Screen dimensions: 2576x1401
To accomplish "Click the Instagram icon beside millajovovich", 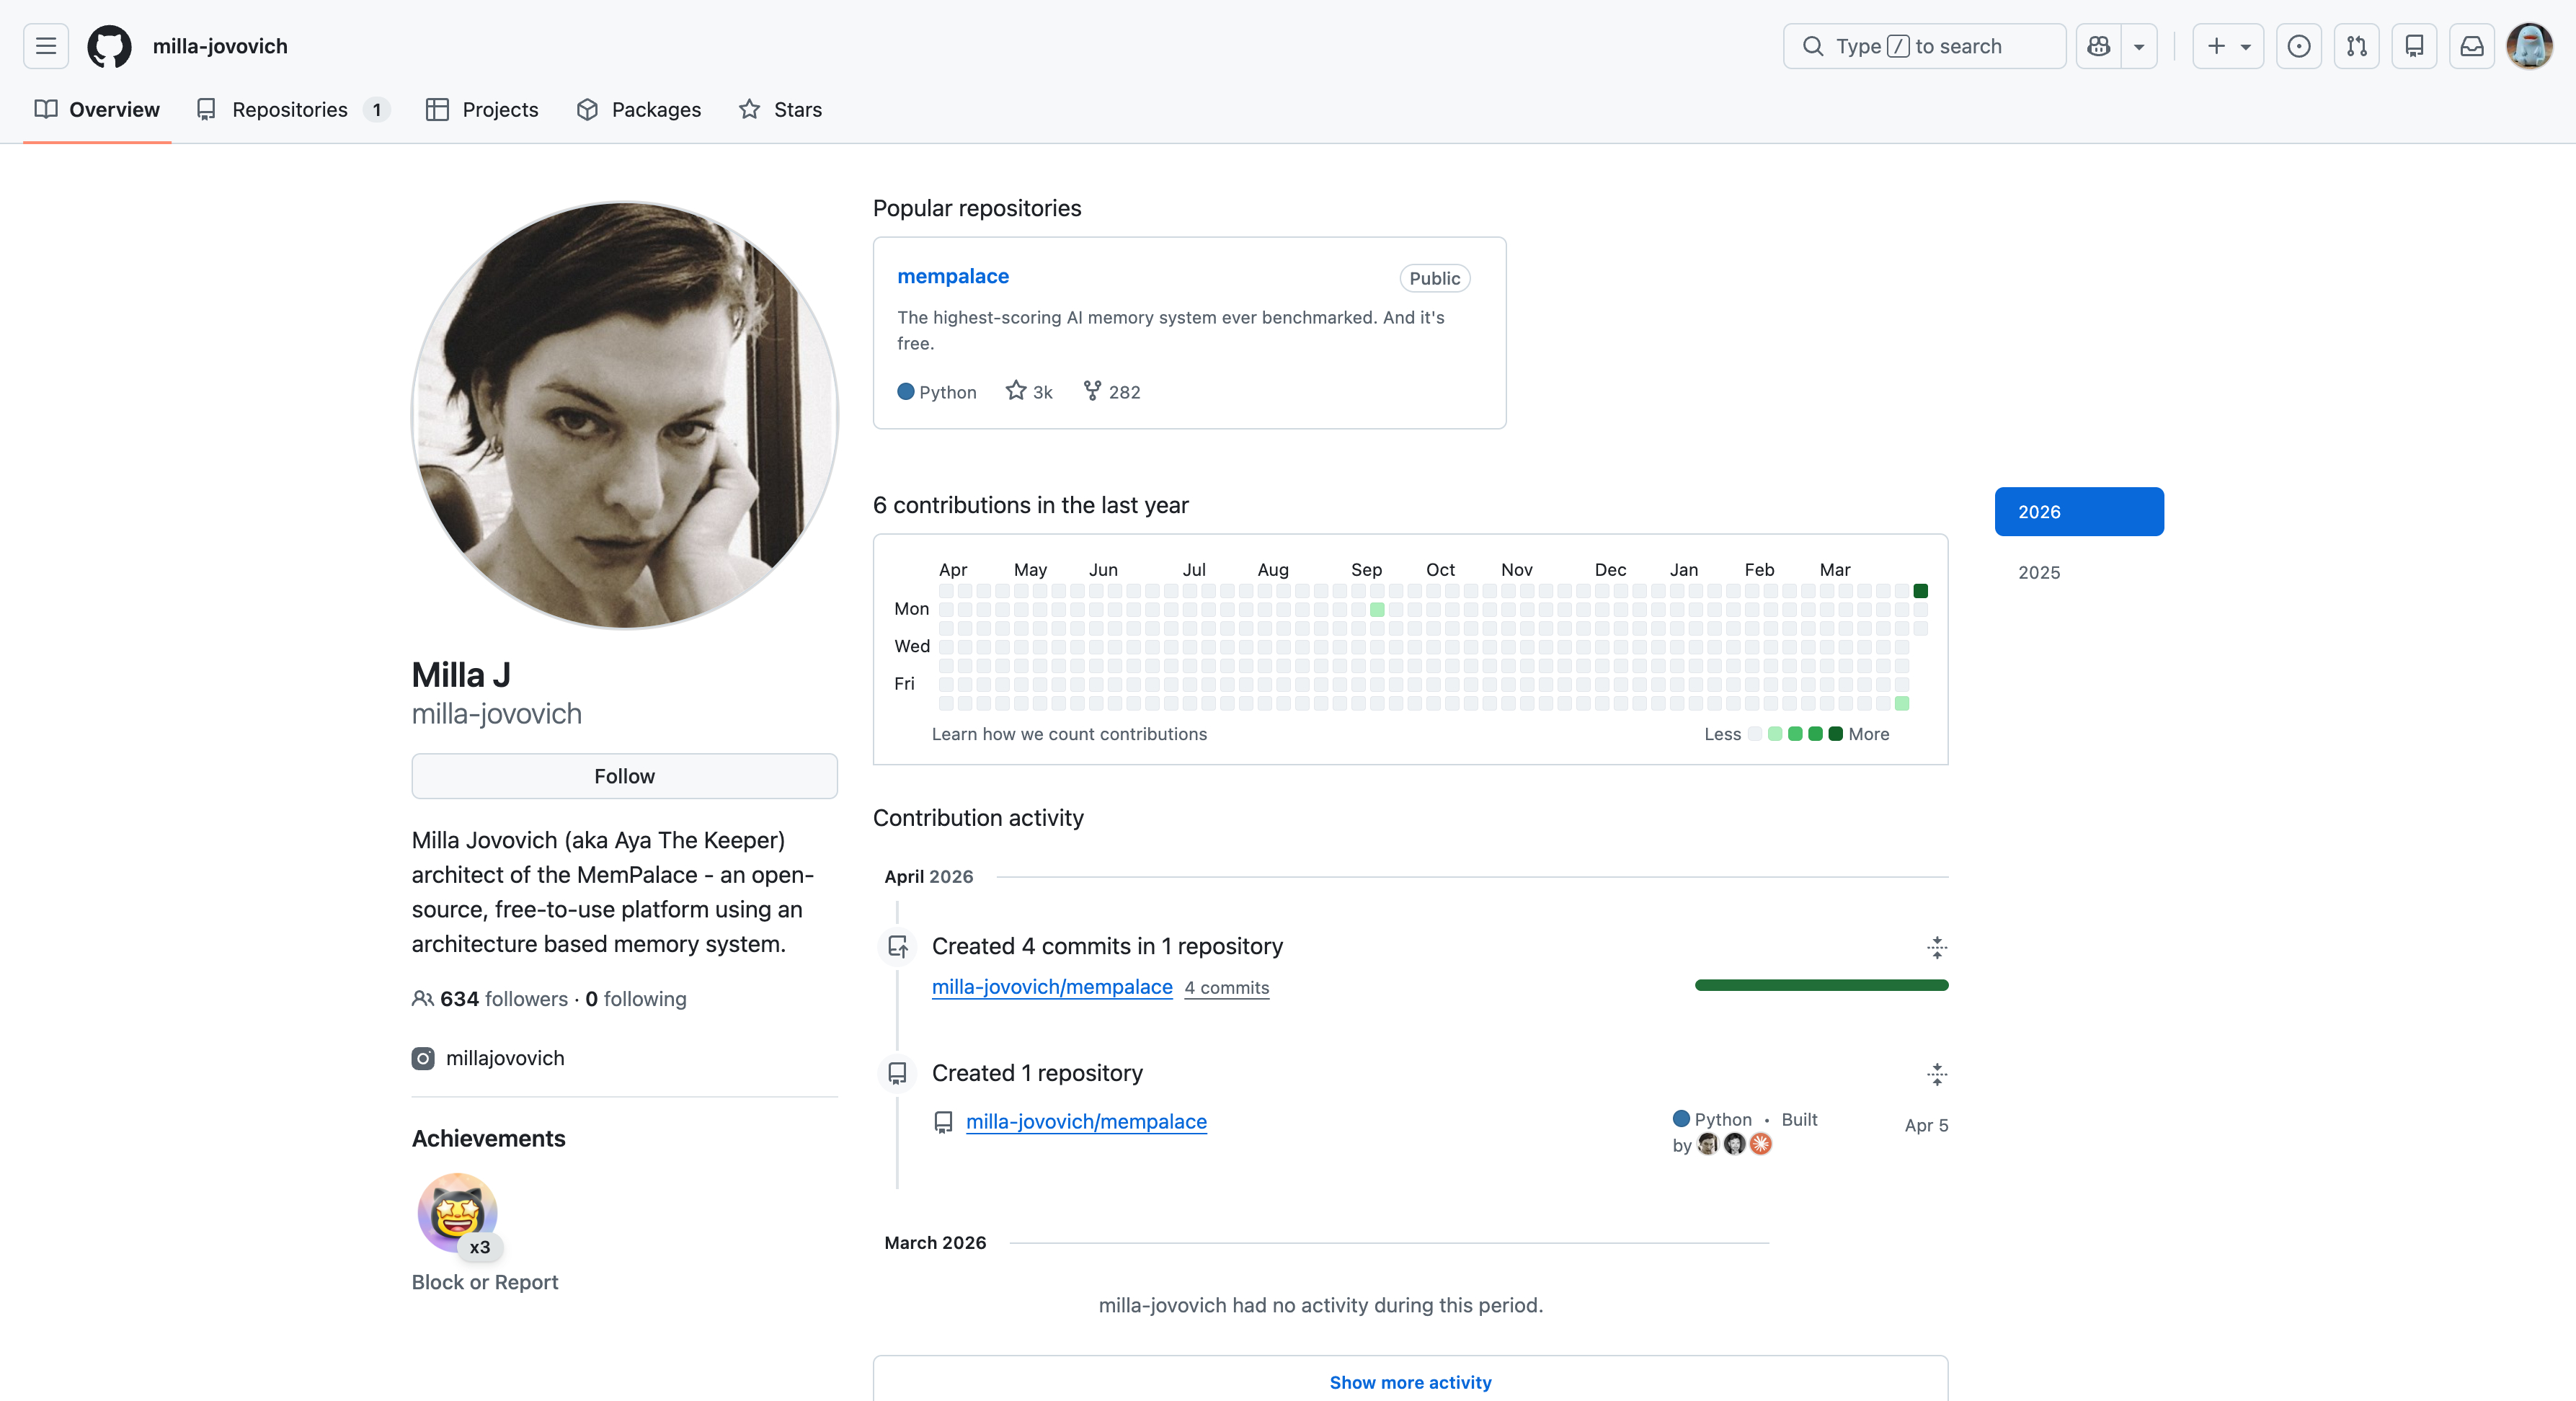I will 423,1058.
